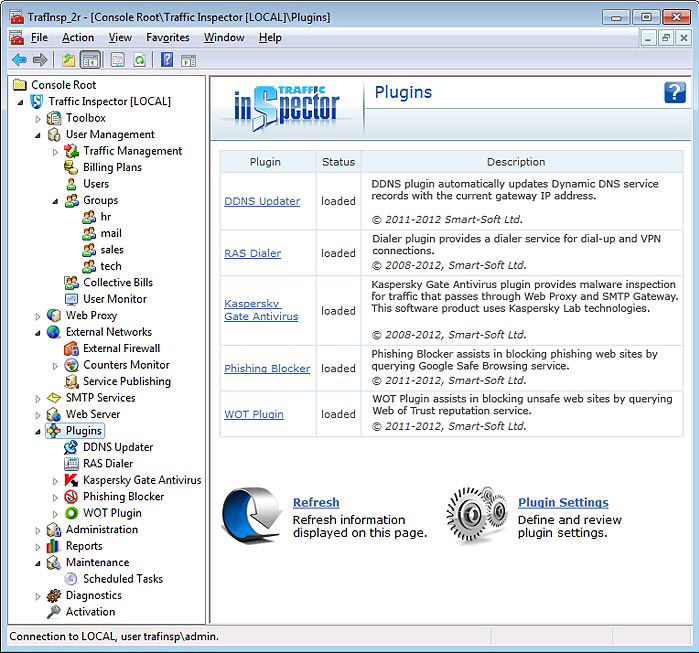Open the RAS Dialer plugin link
699x653 pixels.
pyautogui.click(x=252, y=253)
